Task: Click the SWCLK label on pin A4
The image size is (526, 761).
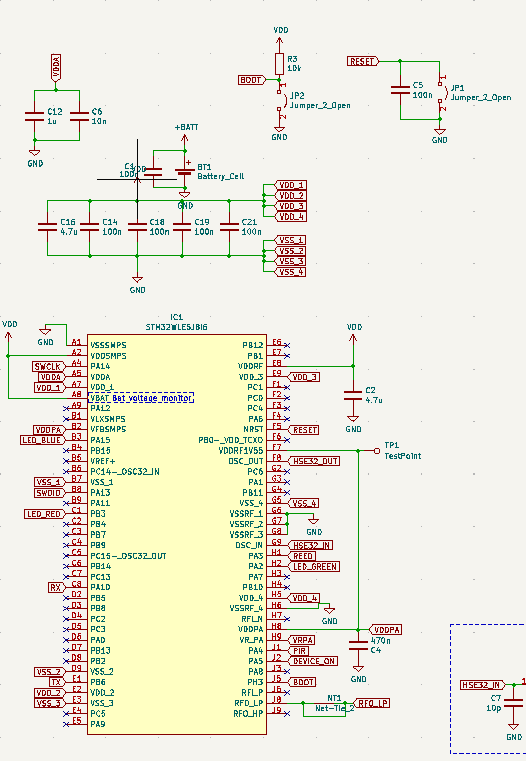Action: [x=49, y=366]
